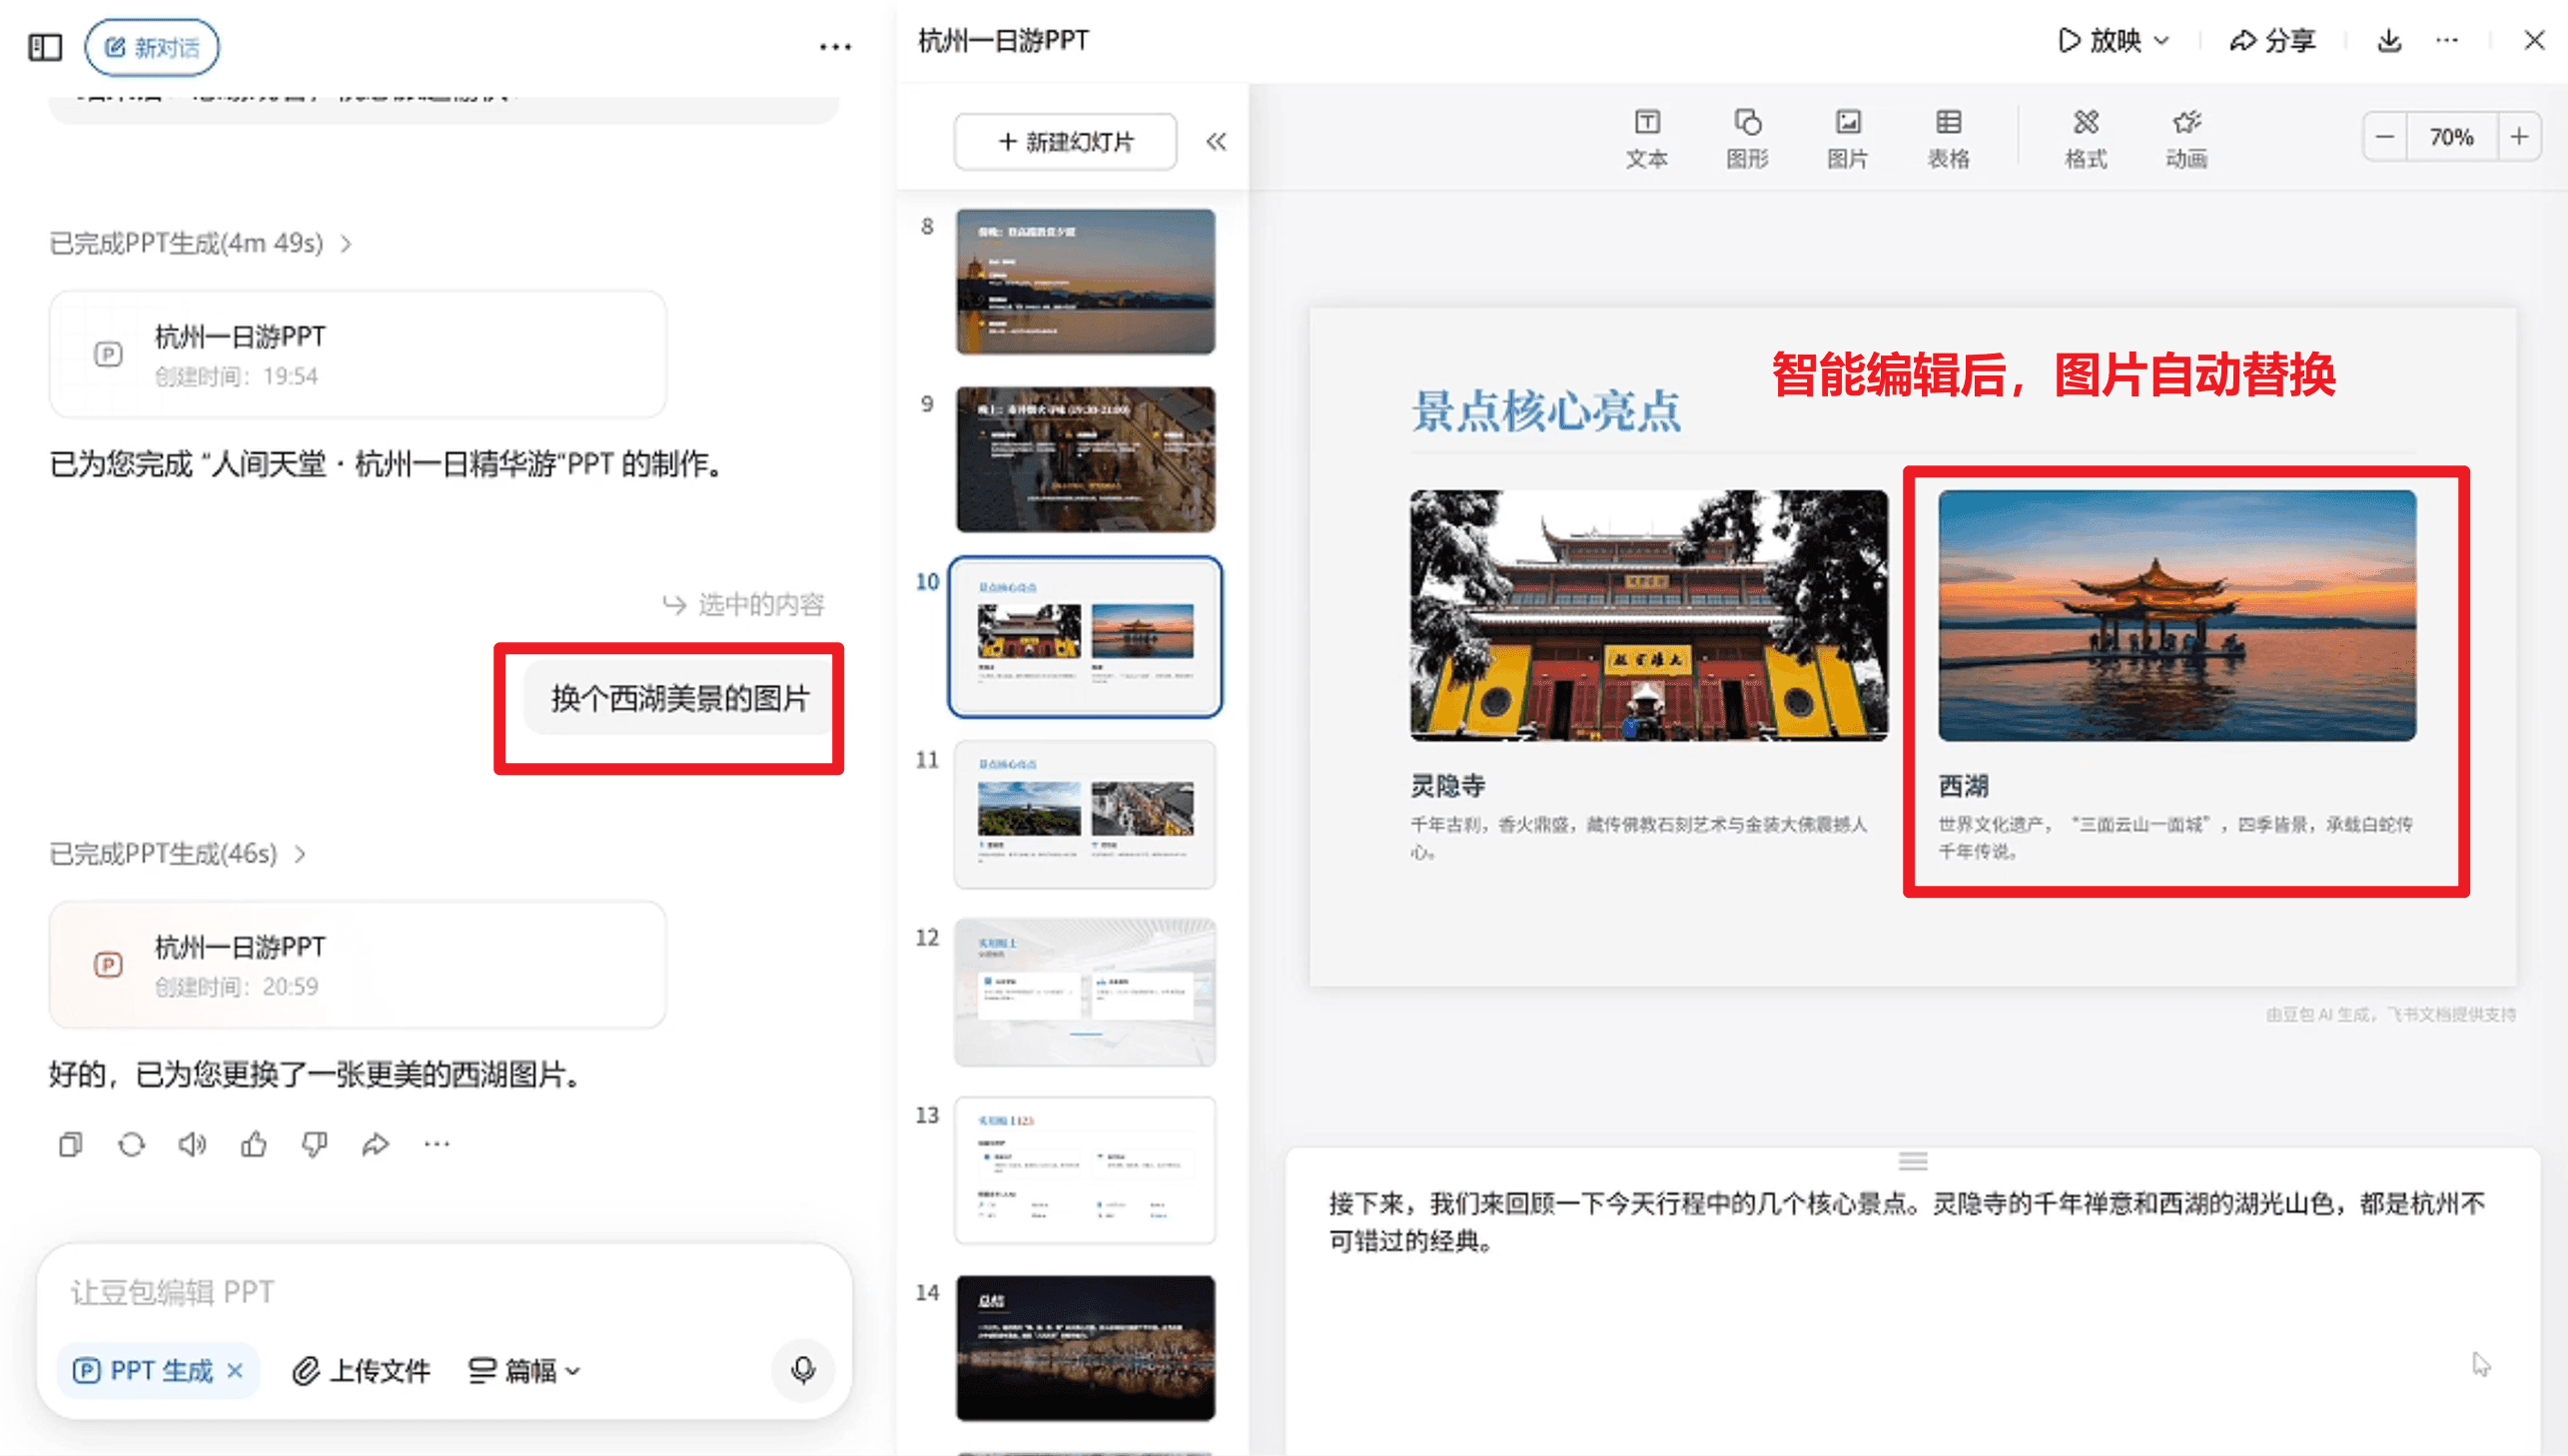Insert a text box via 文本 tool
Image resolution: width=2568 pixels, height=1456 pixels.
pos(1646,137)
